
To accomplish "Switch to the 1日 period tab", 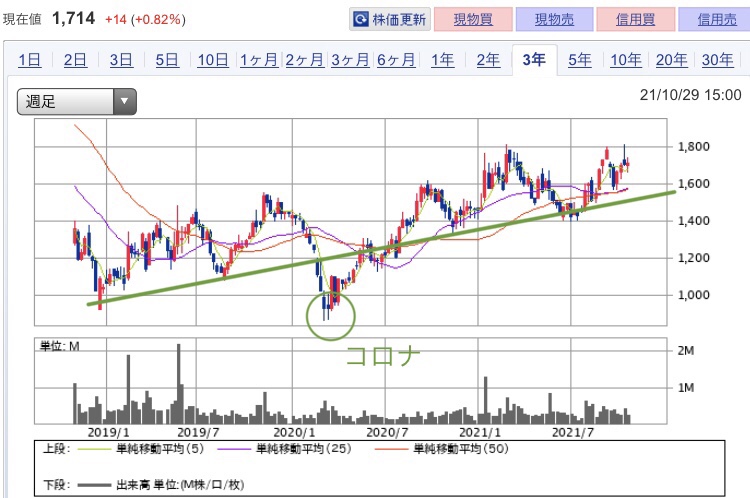I will pyautogui.click(x=30, y=60).
